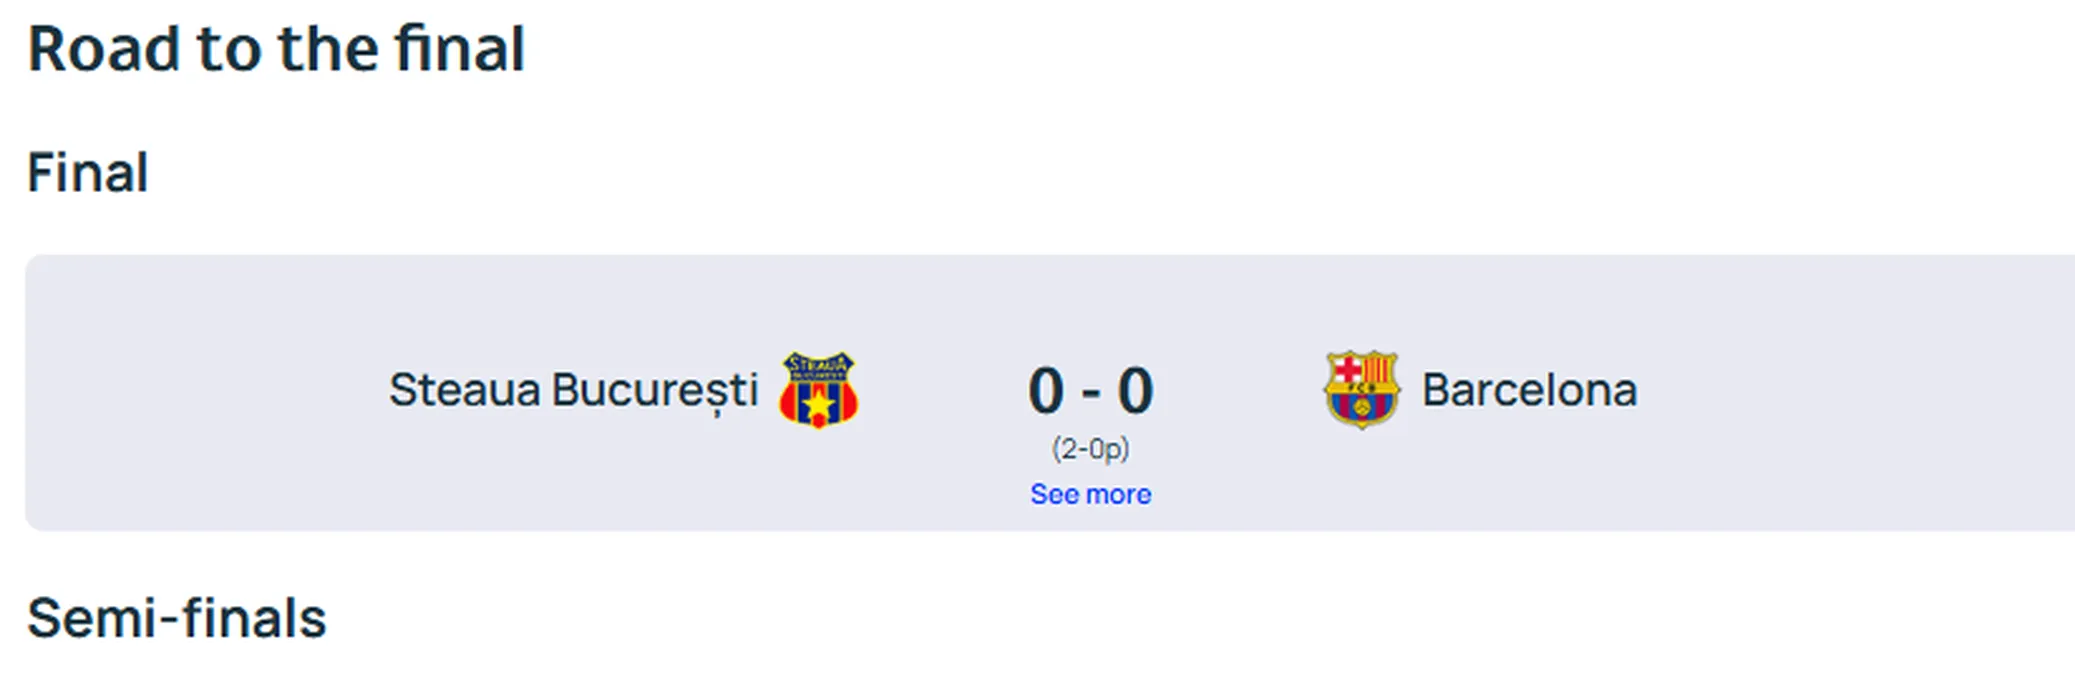This screenshot has height=700, width=2075.
Task: Click the Semi-finals section heading
Action: 177,618
